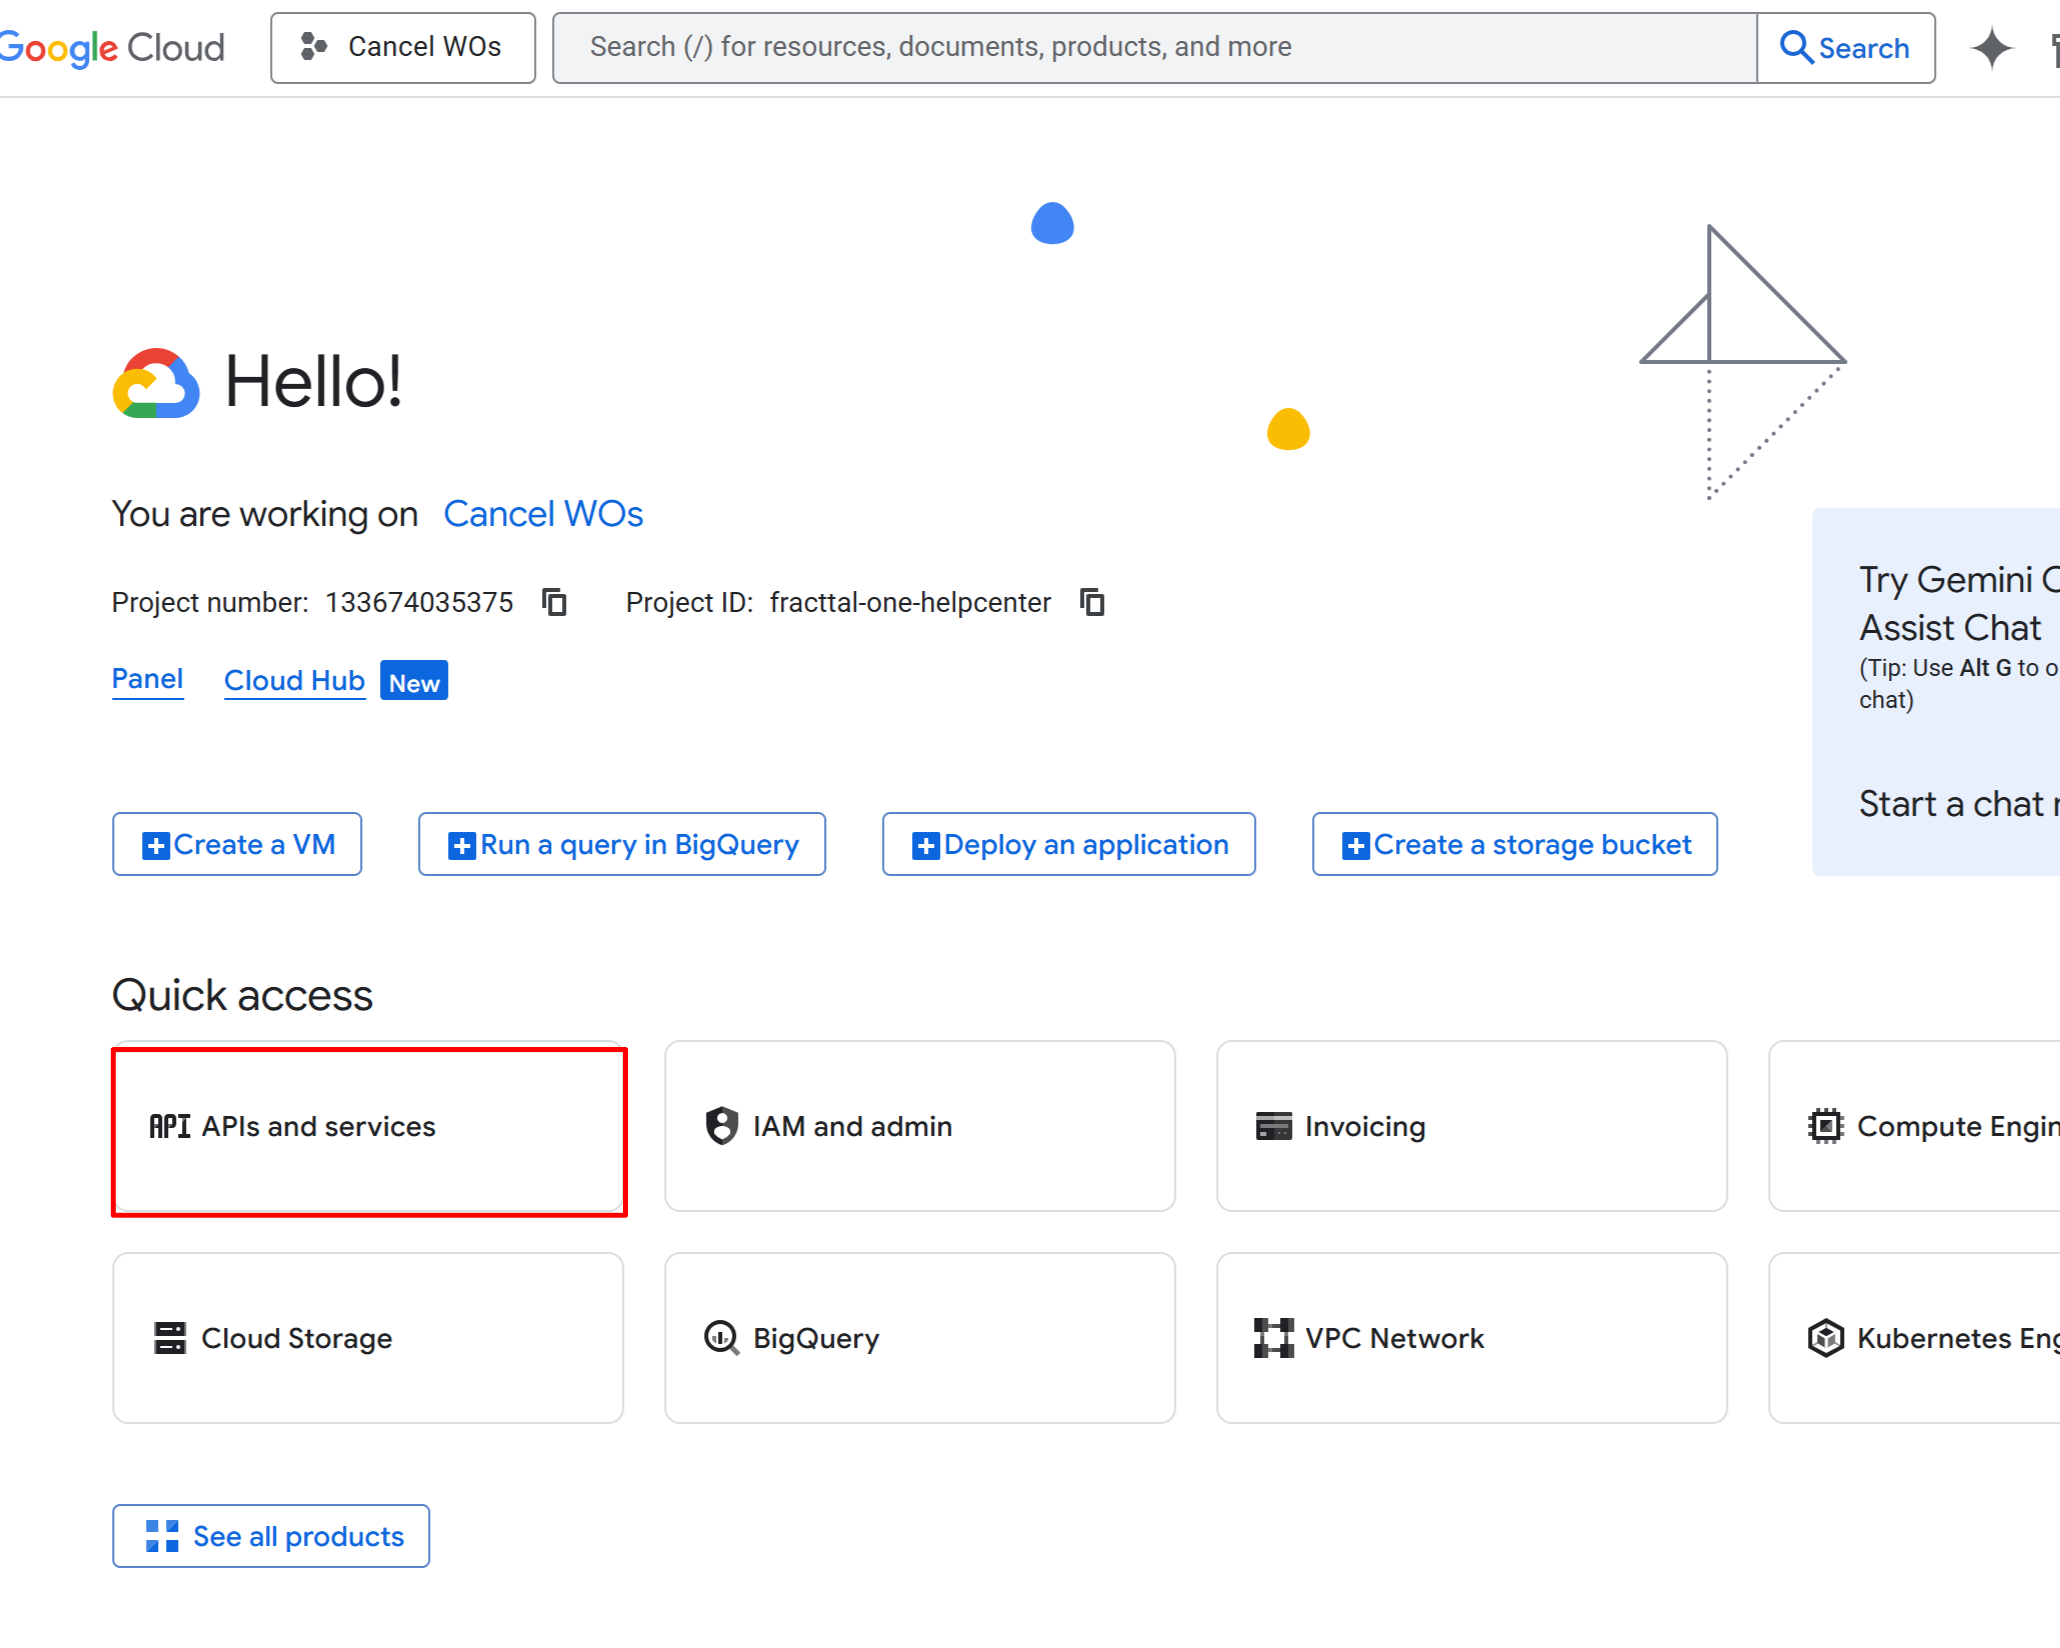Click the See all products button
Viewport: 2060px width, 1648px height.
pyautogui.click(x=271, y=1536)
